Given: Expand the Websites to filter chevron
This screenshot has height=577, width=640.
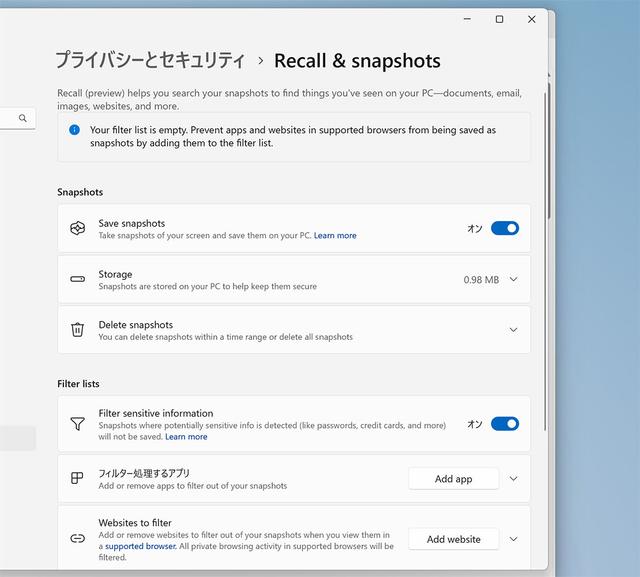Looking at the screenshot, I should click(x=513, y=539).
